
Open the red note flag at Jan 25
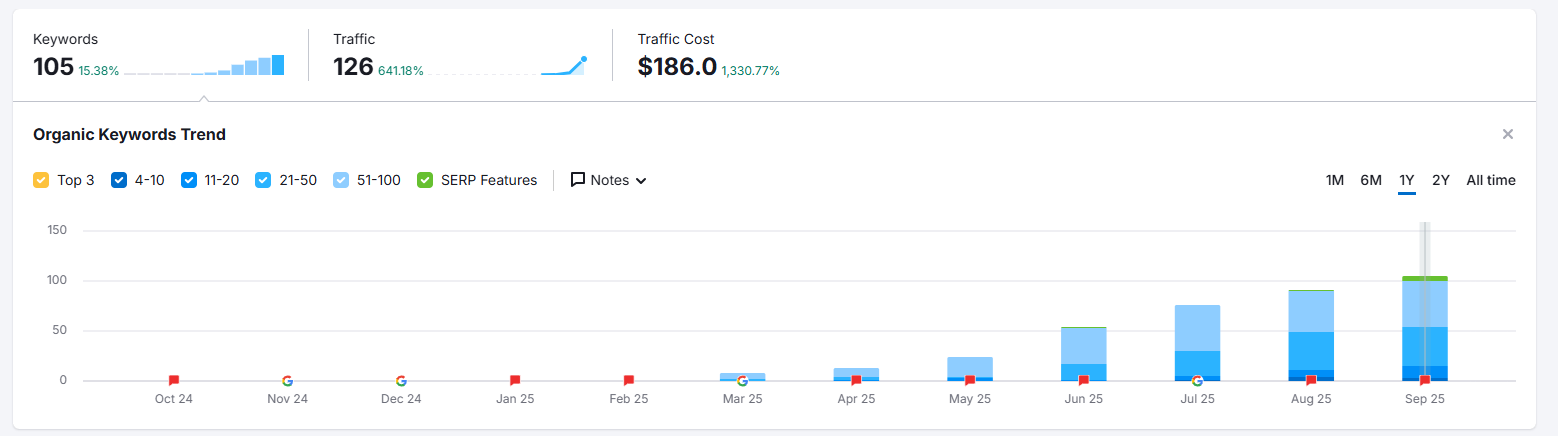coord(515,380)
